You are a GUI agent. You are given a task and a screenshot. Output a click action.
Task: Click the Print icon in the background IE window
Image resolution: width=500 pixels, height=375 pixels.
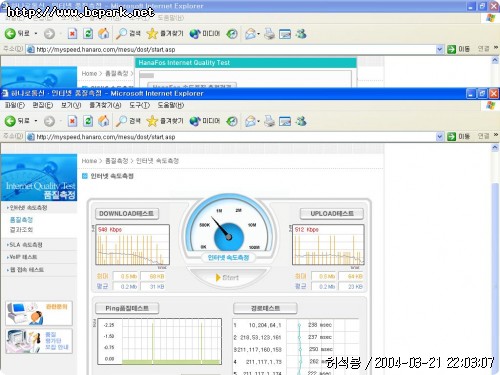pos(269,33)
